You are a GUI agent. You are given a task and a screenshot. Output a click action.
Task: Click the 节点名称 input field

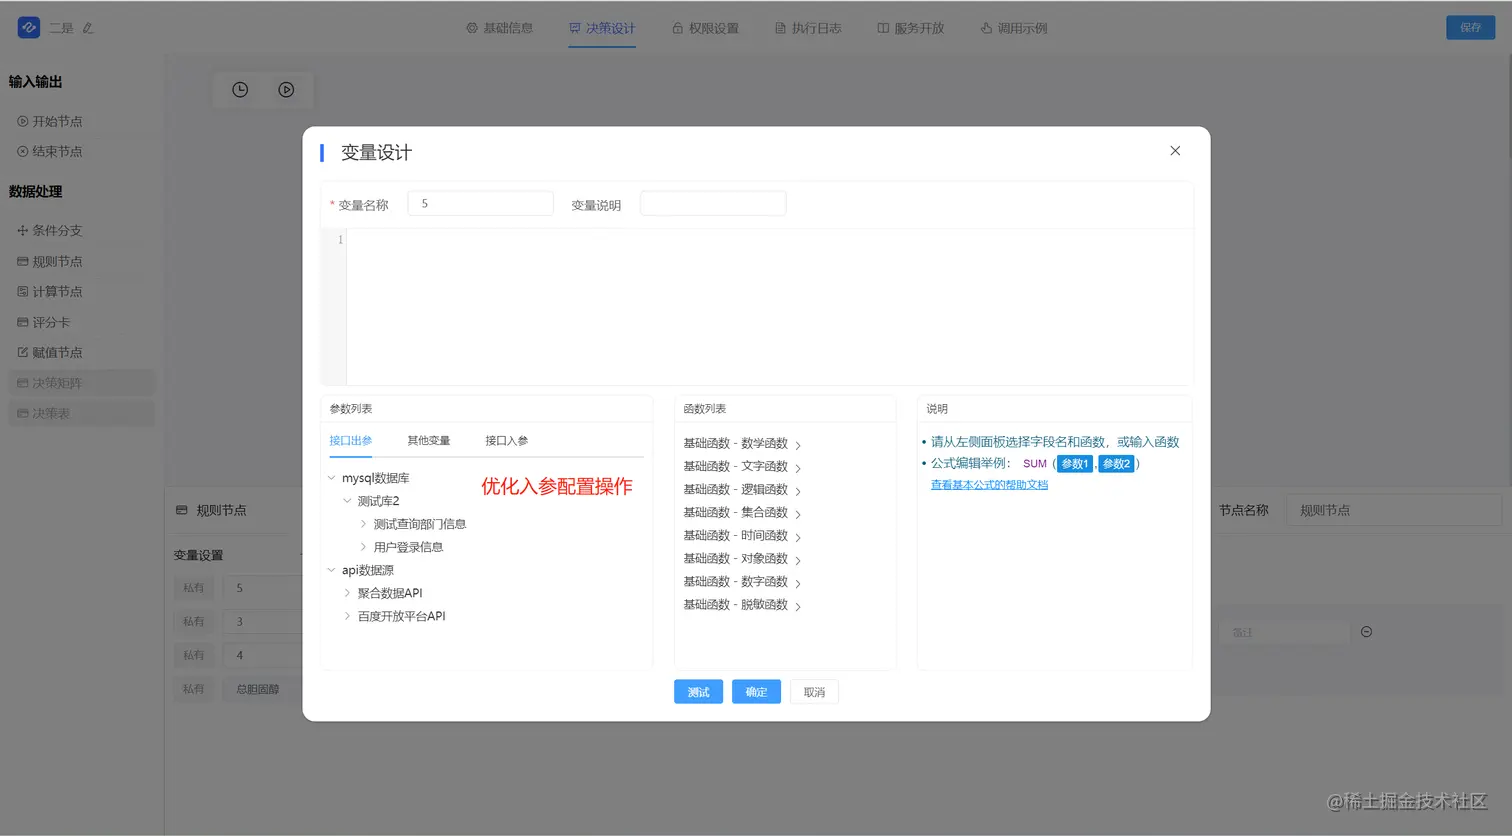point(1393,510)
